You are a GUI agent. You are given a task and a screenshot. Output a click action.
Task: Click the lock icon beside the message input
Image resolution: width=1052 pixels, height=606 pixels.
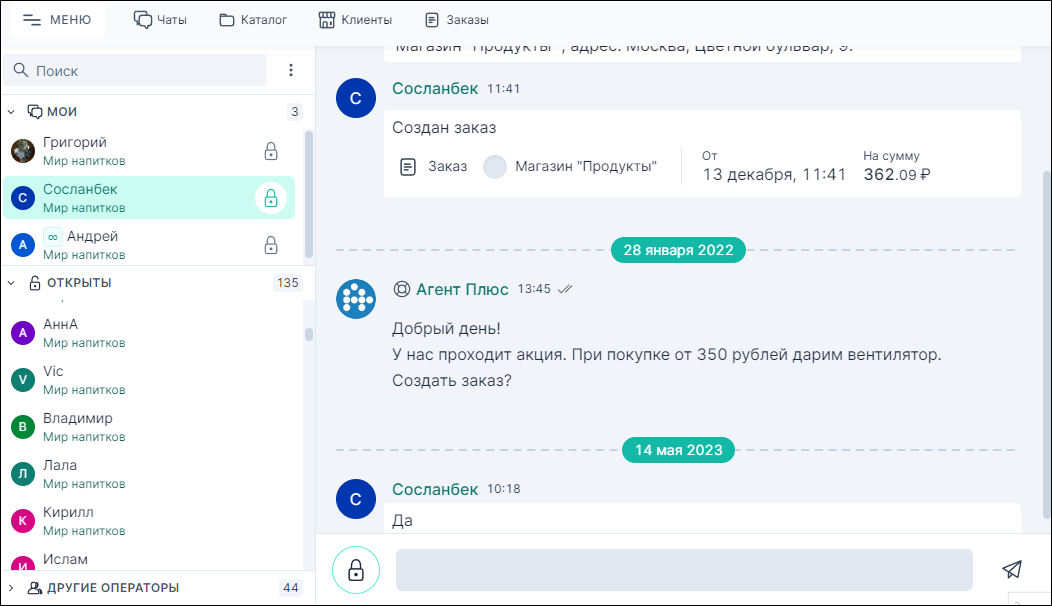356,569
